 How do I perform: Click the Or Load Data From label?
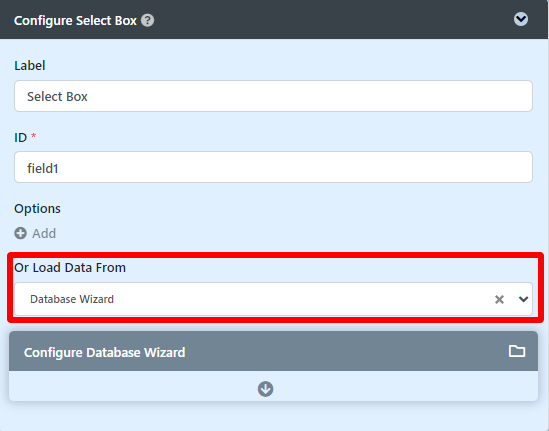point(70,268)
